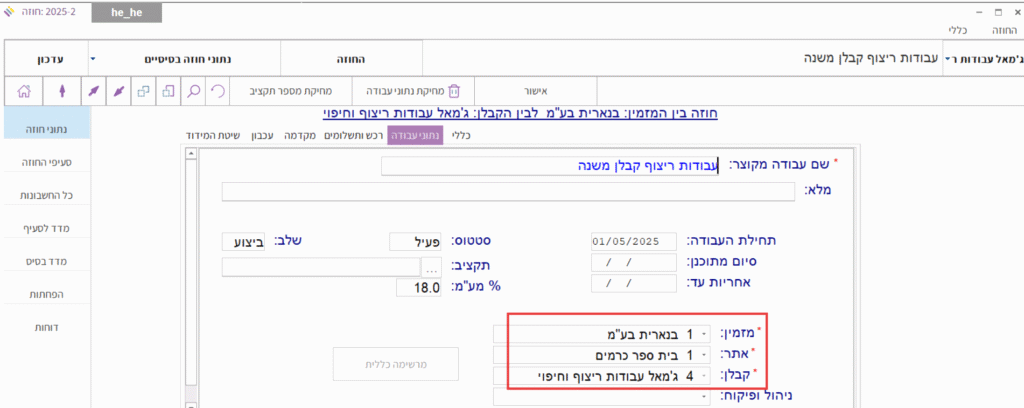Click the home icon in the toolbar
Viewport: 1024px width, 408px height.
(23, 90)
